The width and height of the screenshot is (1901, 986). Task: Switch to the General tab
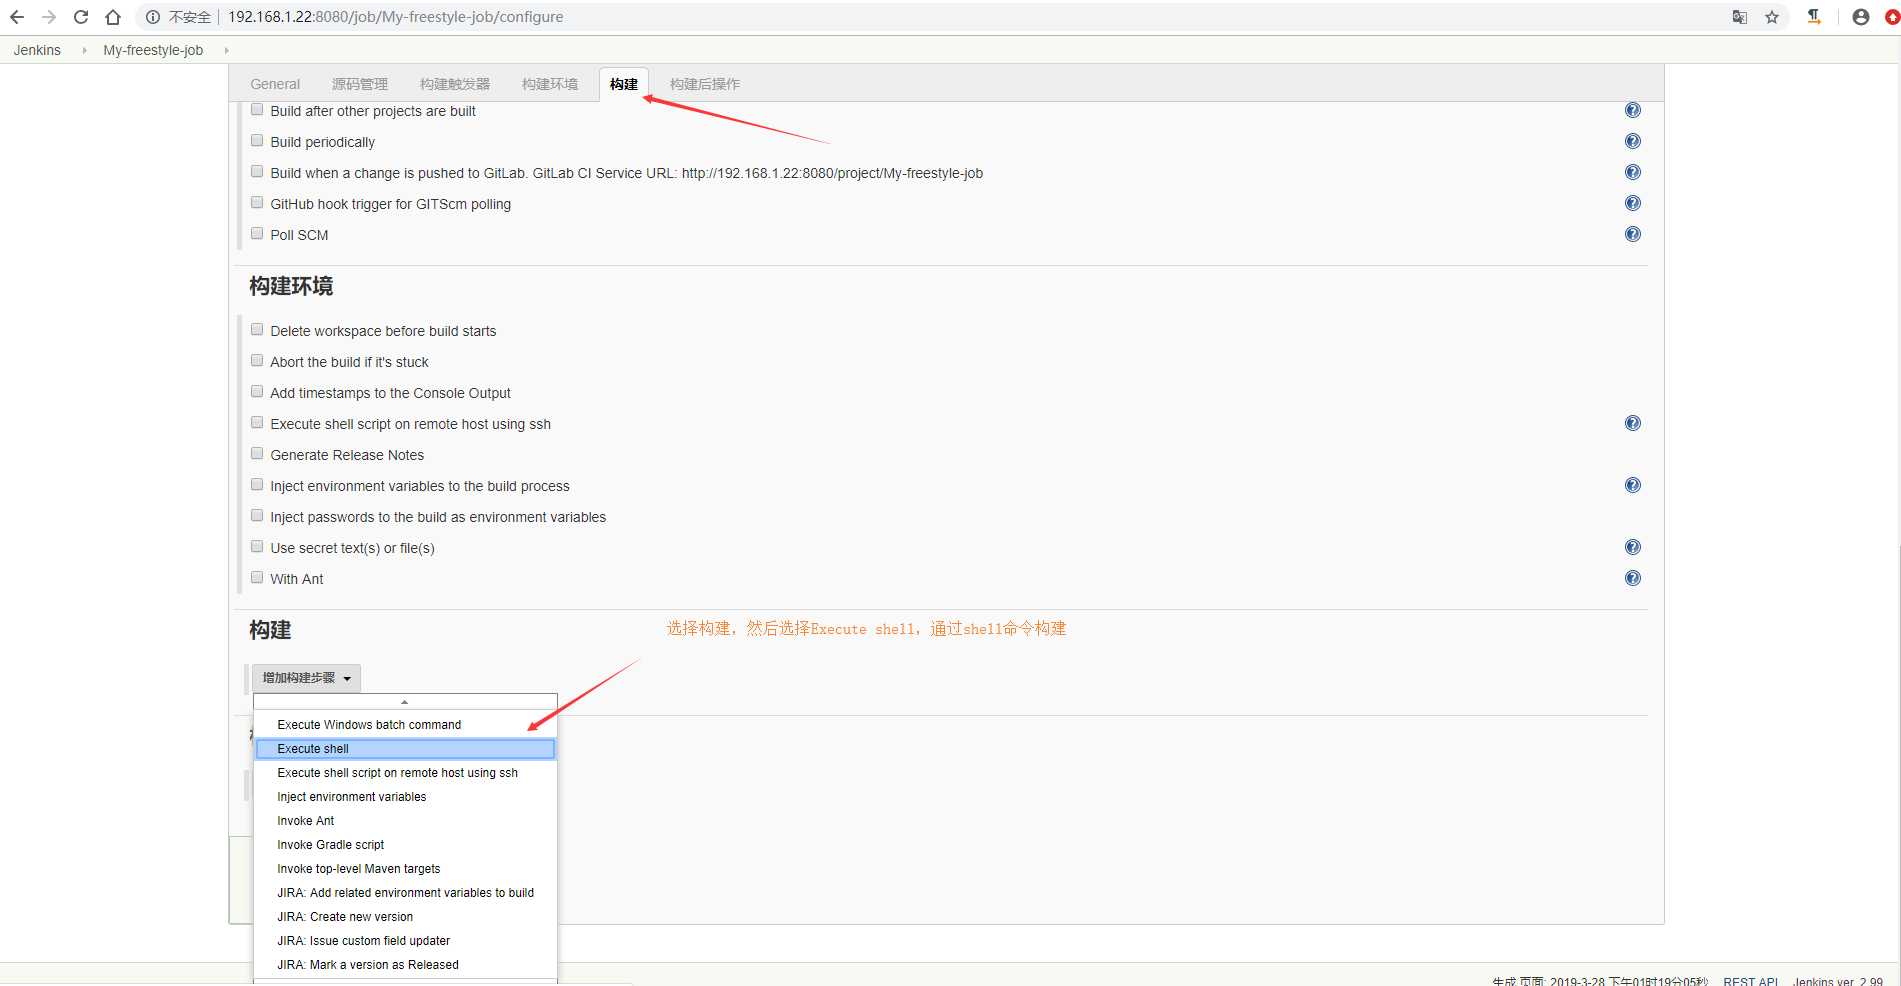[275, 84]
